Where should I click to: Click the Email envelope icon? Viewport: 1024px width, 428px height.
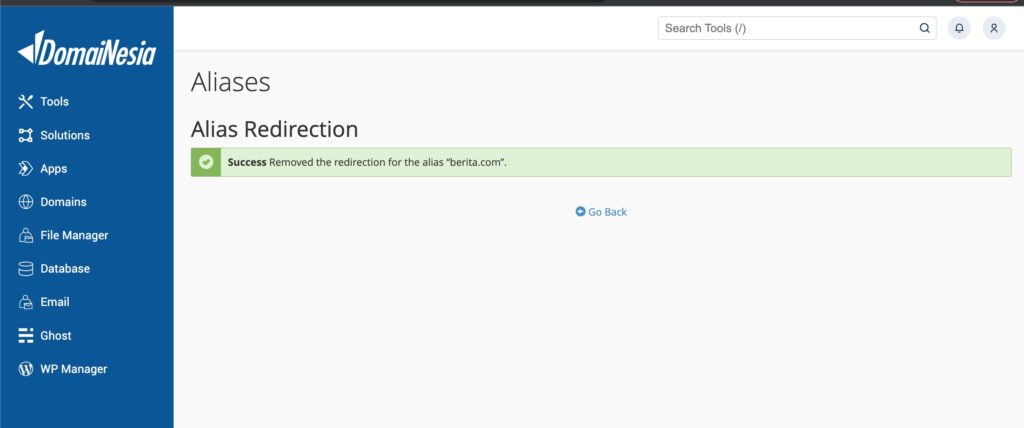click(x=26, y=302)
